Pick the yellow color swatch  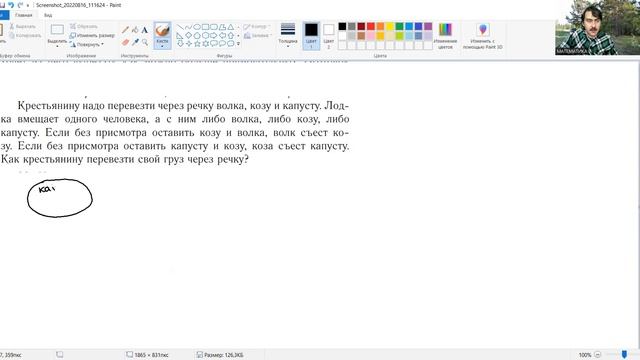390,27
